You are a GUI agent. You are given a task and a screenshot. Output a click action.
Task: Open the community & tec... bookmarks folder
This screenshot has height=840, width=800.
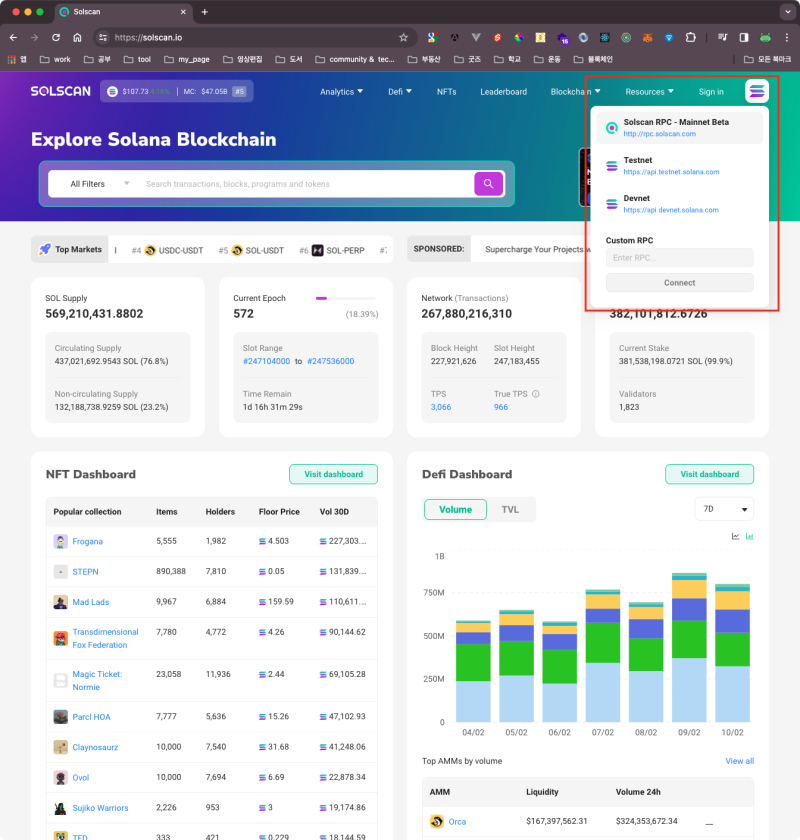[355, 59]
